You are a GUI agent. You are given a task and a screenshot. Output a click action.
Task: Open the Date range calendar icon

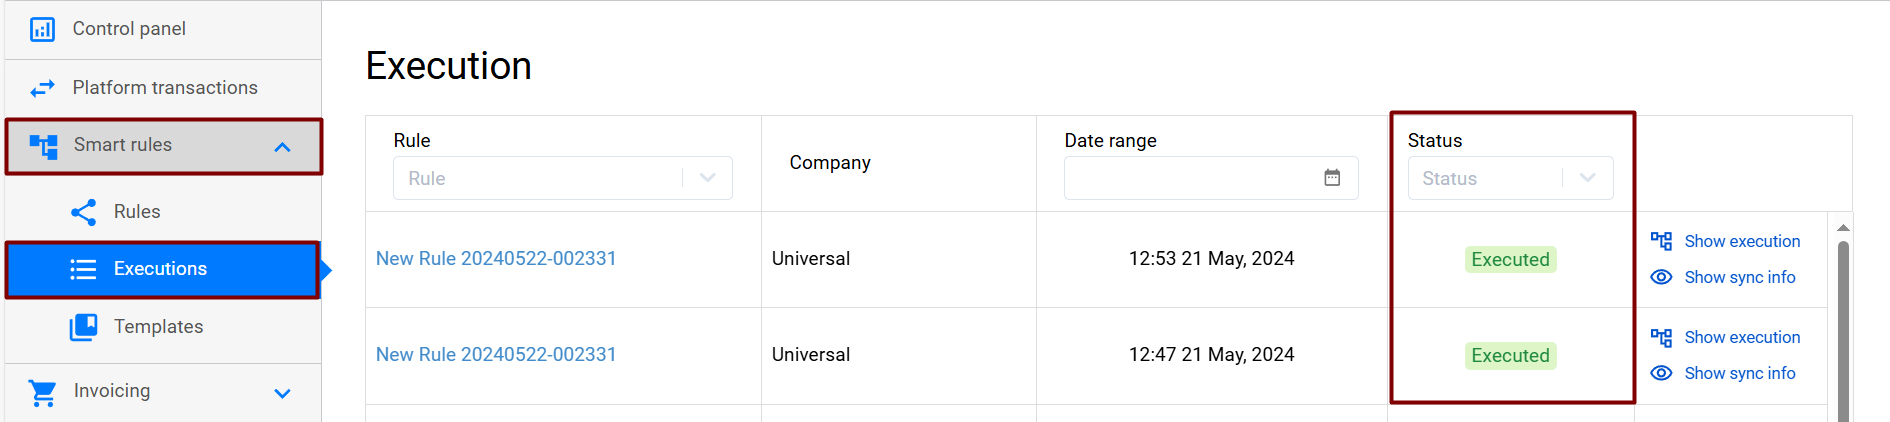click(1332, 178)
